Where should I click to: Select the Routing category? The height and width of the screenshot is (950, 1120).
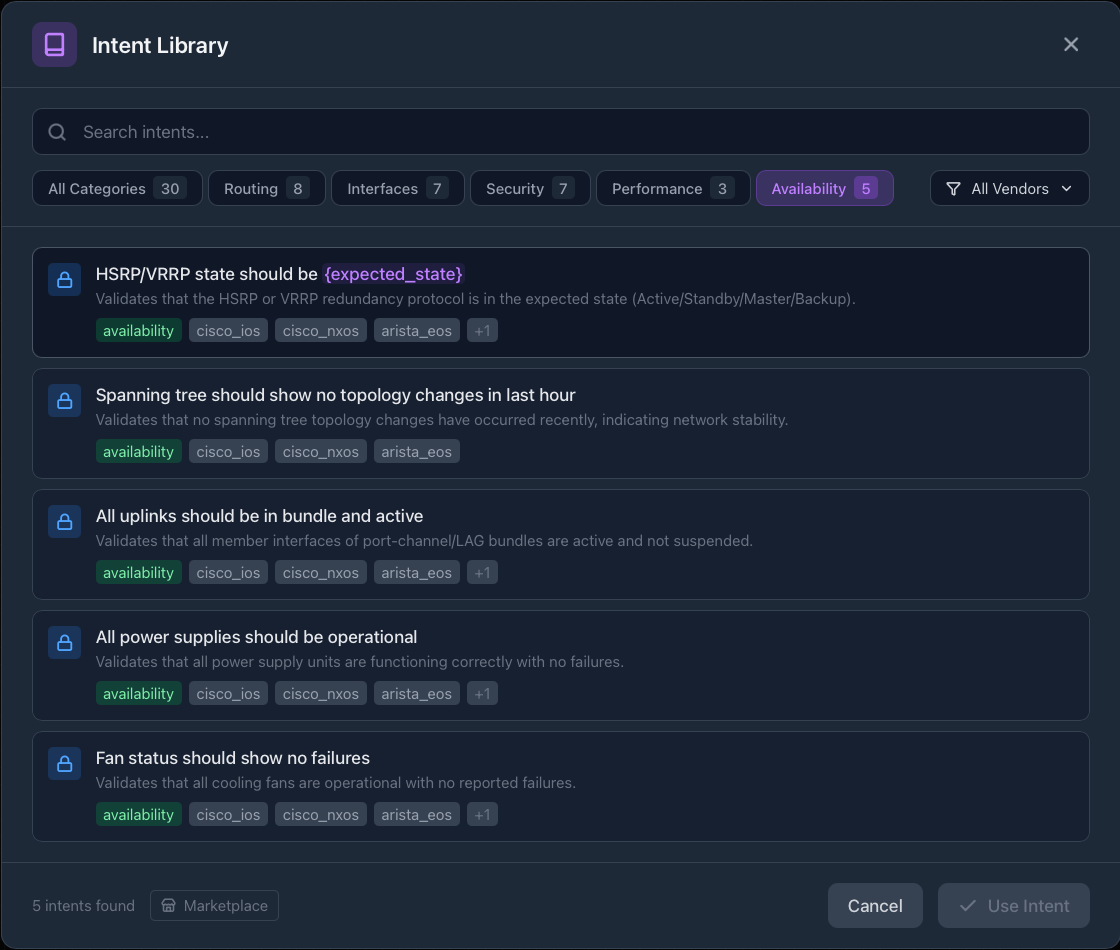[267, 188]
